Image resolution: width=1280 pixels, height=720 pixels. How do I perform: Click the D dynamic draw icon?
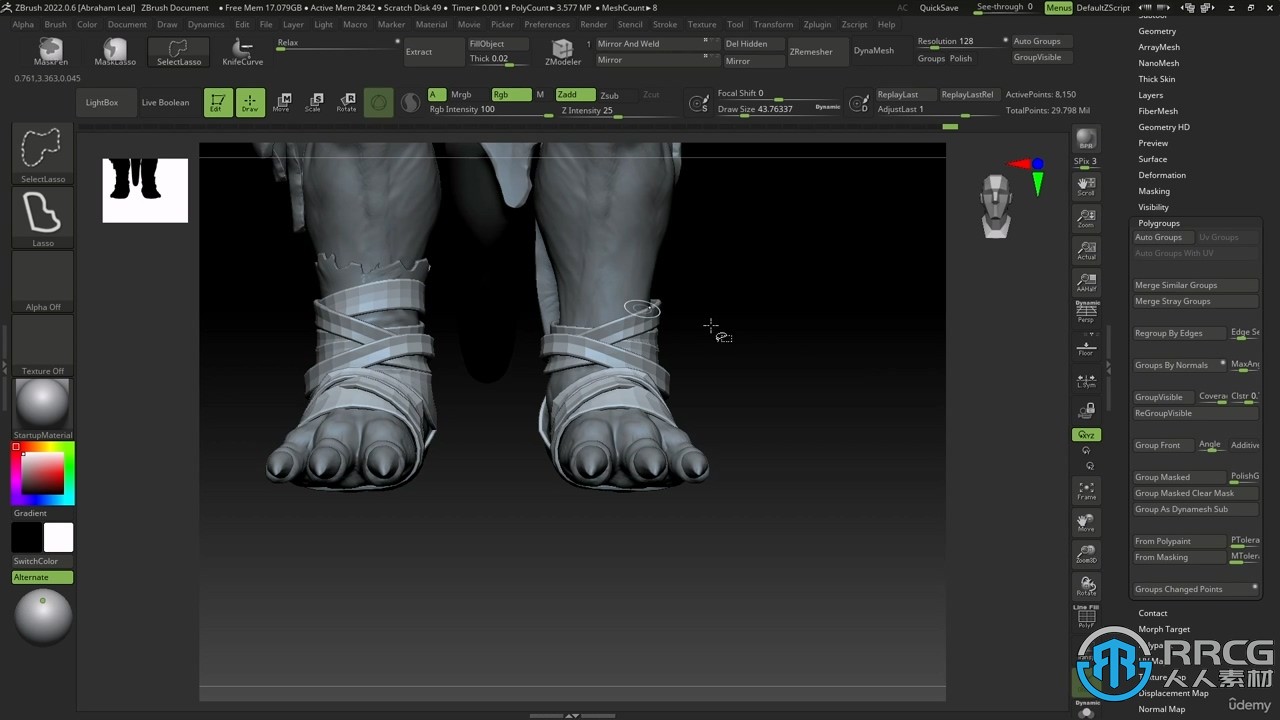[858, 102]
